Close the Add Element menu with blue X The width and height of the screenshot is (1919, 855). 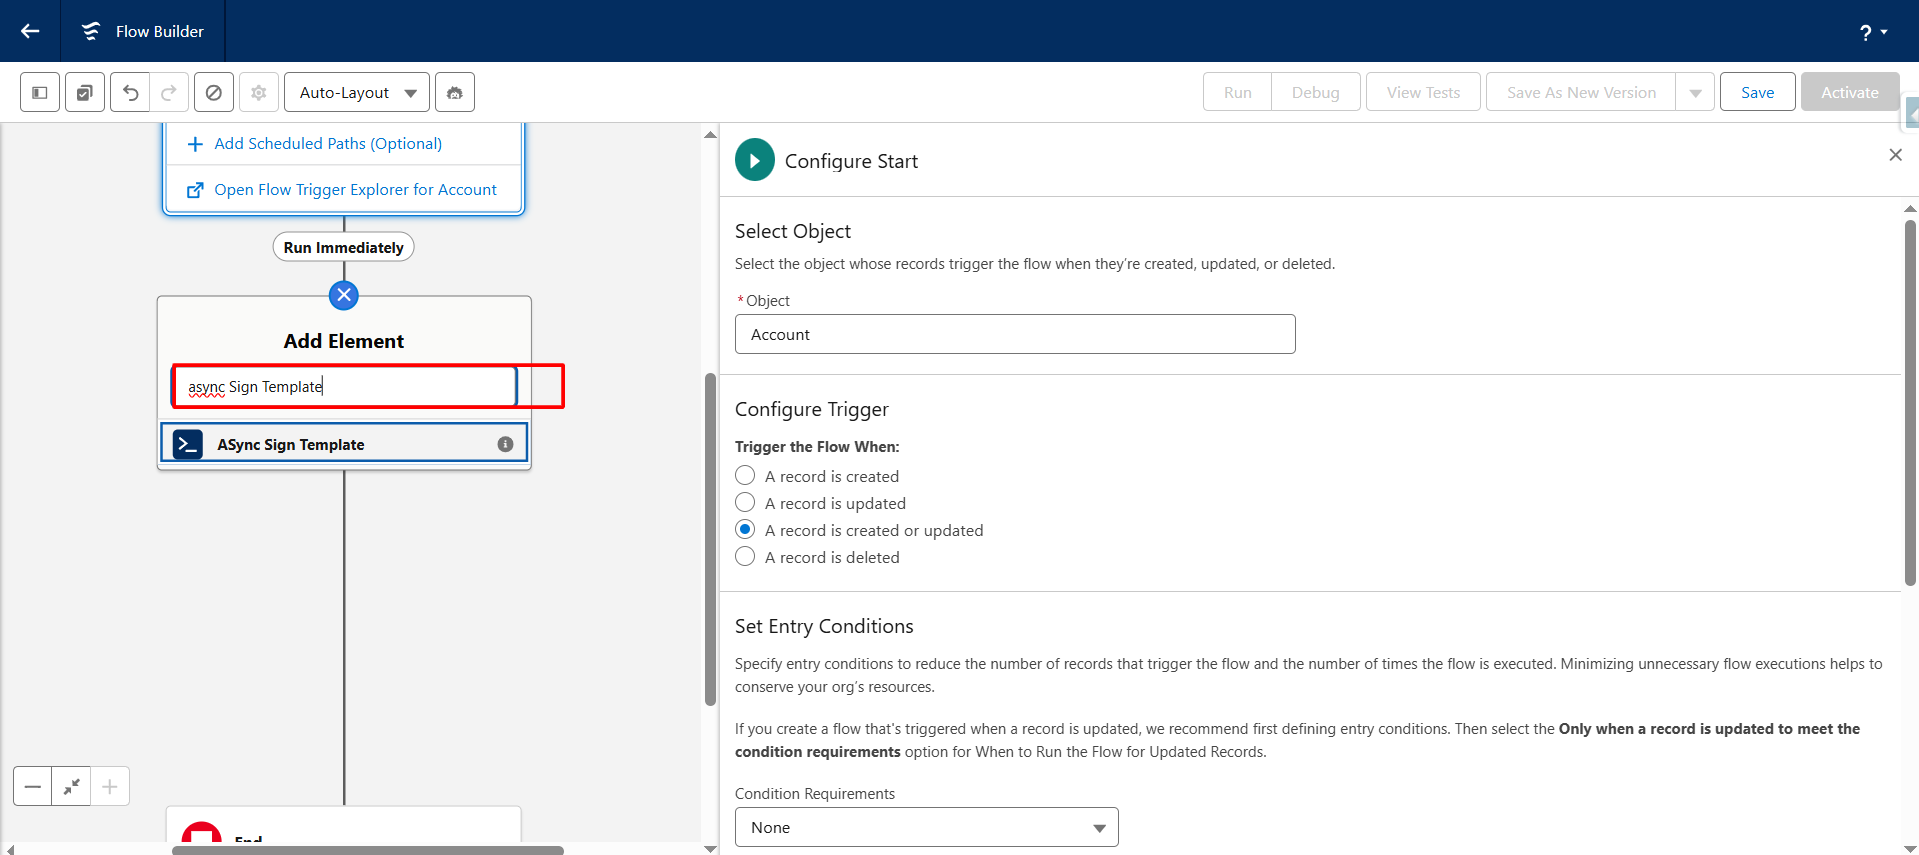344,295
